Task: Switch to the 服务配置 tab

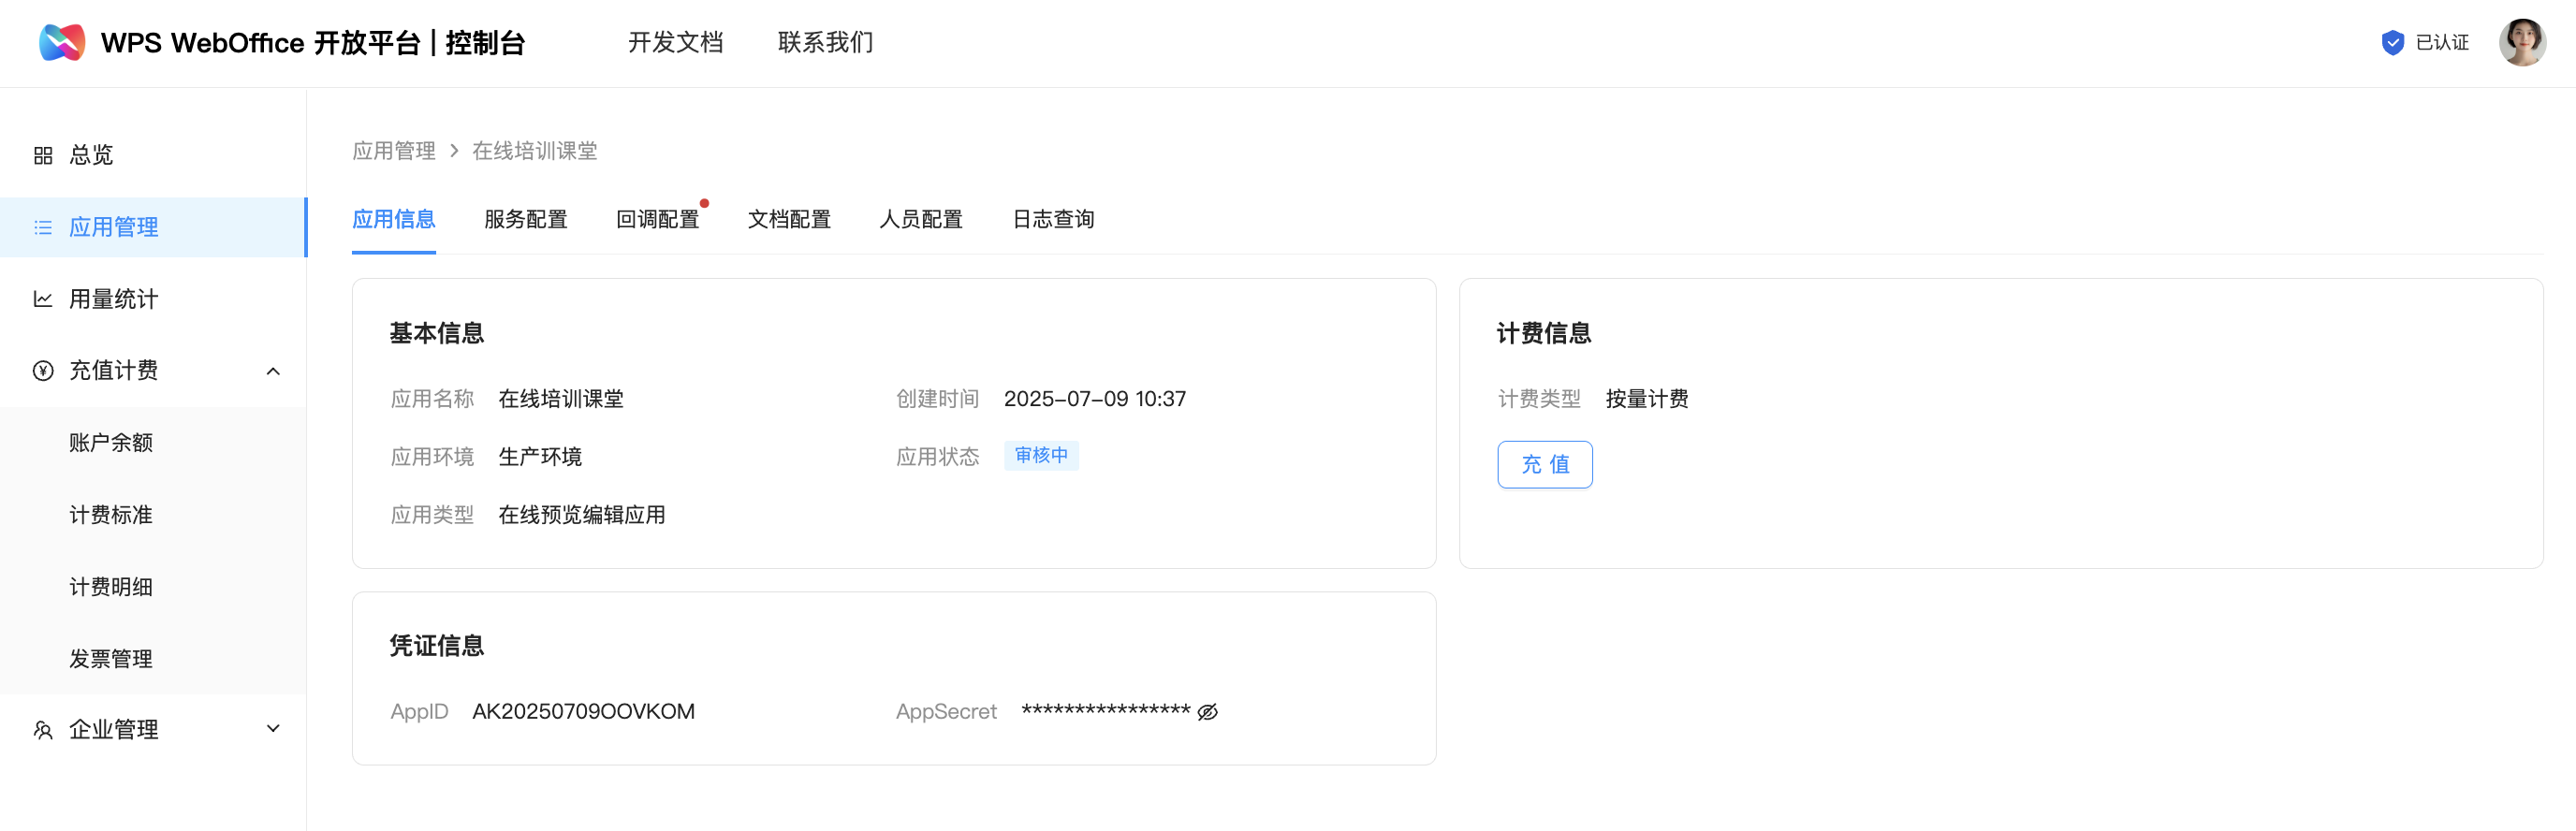Action: click(525, 219)
